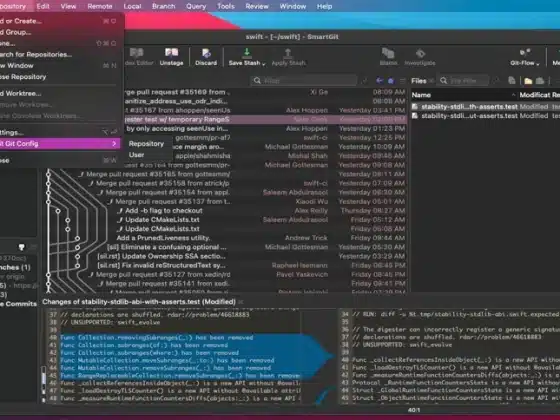Click the Commits item in sidebar
Viewport: 560px width, 420px height.
pos(18,304)
